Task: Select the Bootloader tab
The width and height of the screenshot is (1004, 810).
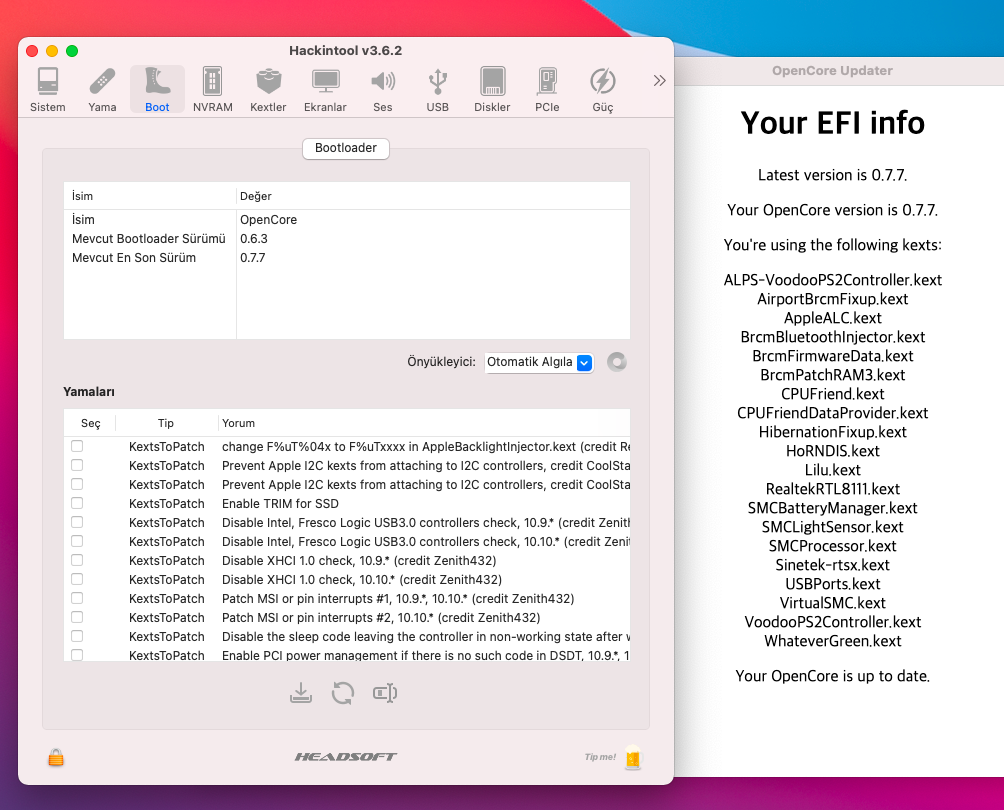Action: 346,148
